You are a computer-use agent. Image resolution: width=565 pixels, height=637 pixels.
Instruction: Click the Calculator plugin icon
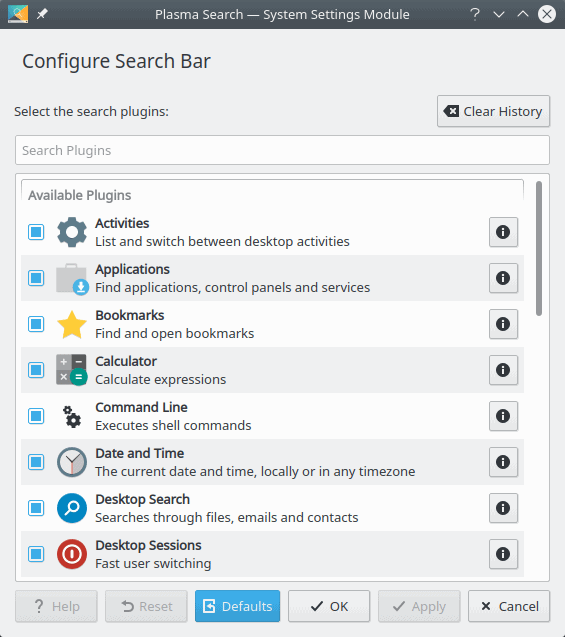tap(72, 370)
